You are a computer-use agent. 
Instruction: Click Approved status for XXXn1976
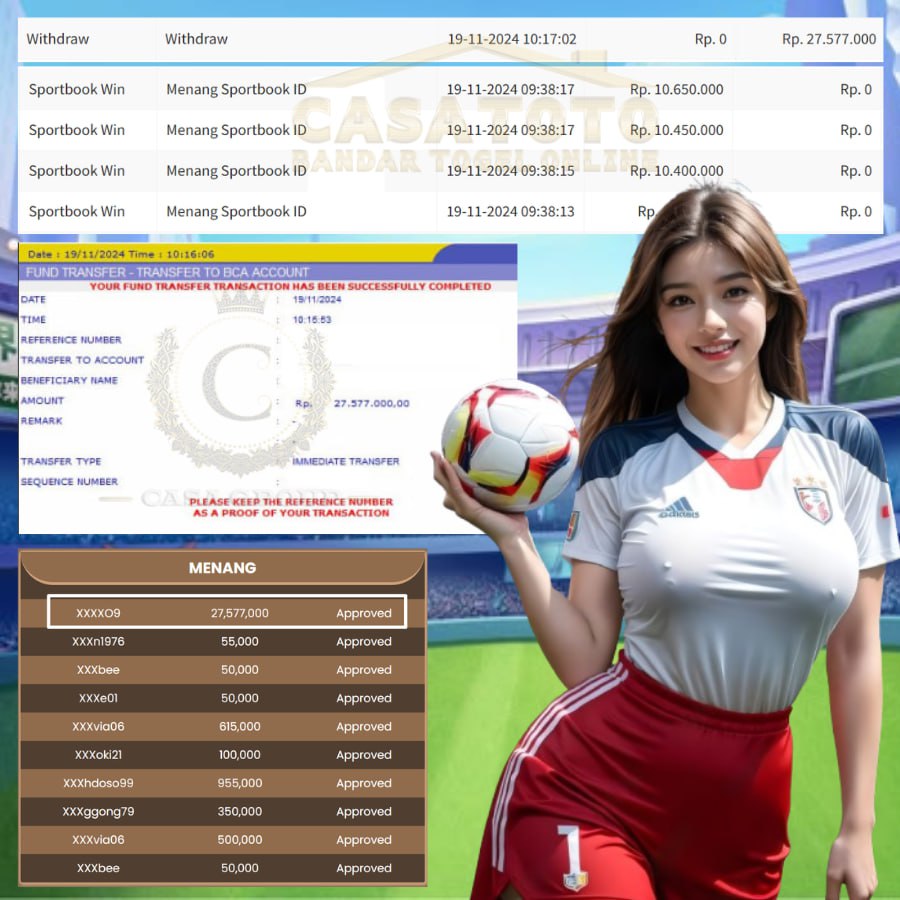click(x=364, y=642)
